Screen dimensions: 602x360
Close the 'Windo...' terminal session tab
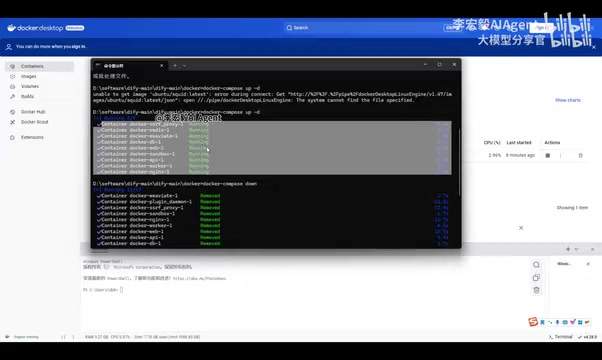click(588, 264)
